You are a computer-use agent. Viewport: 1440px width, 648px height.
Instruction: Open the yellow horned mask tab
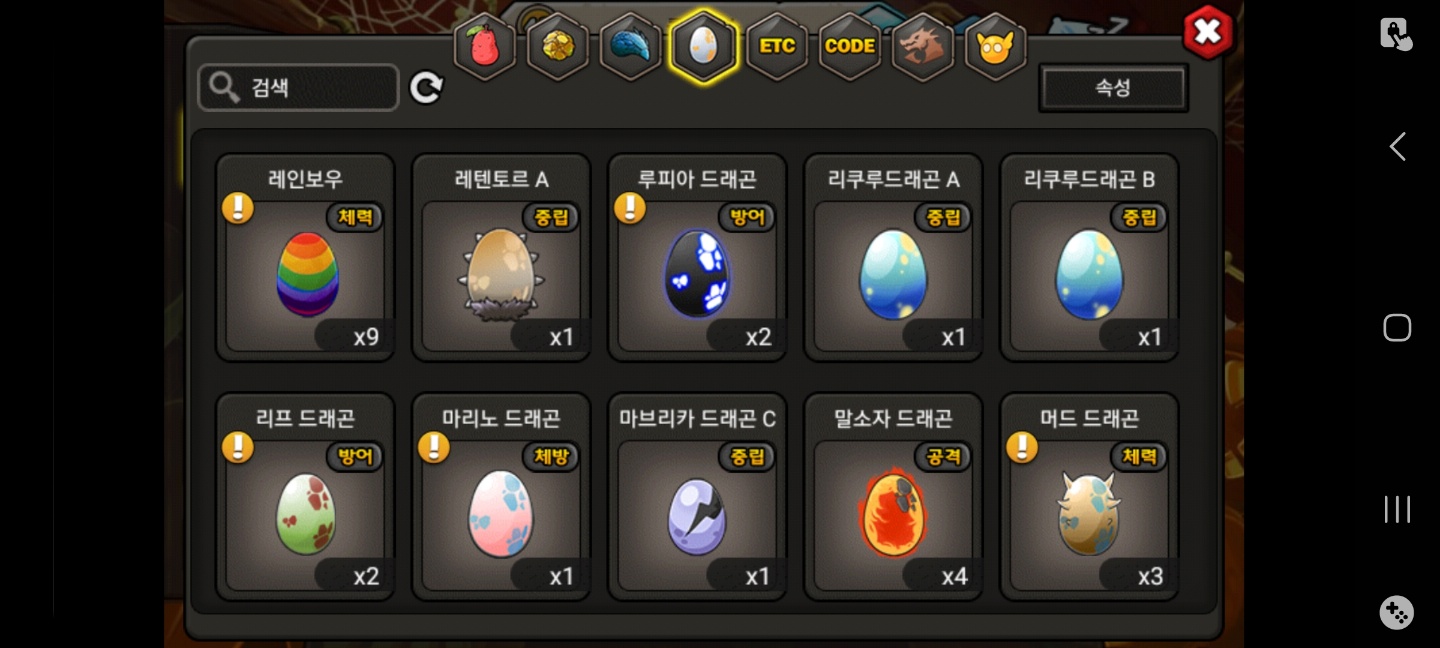pyautogui.click(x=996, y=46)
